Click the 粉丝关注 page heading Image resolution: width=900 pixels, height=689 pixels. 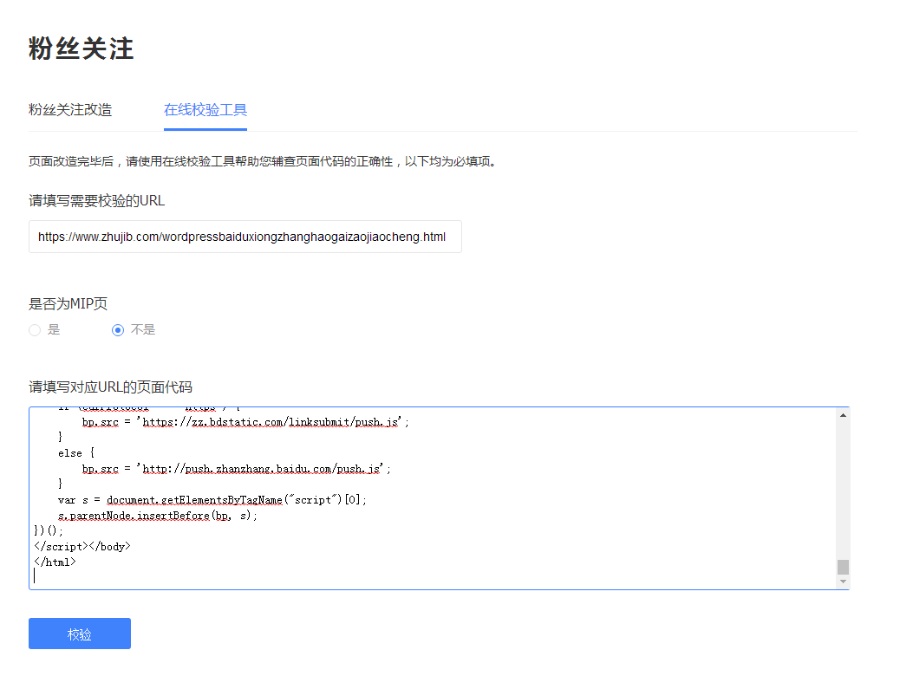click(x=81, y=48)
